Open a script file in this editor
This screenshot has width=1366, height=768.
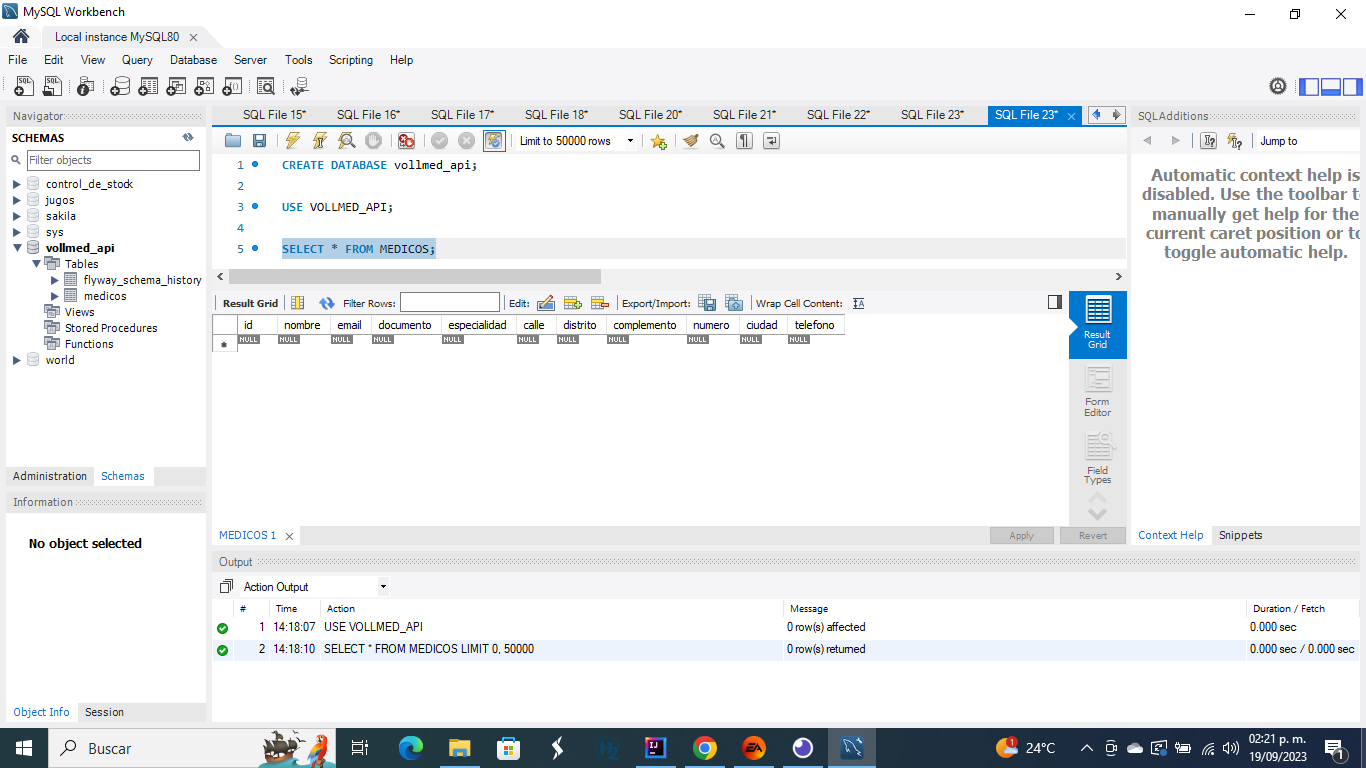[233, 141]
